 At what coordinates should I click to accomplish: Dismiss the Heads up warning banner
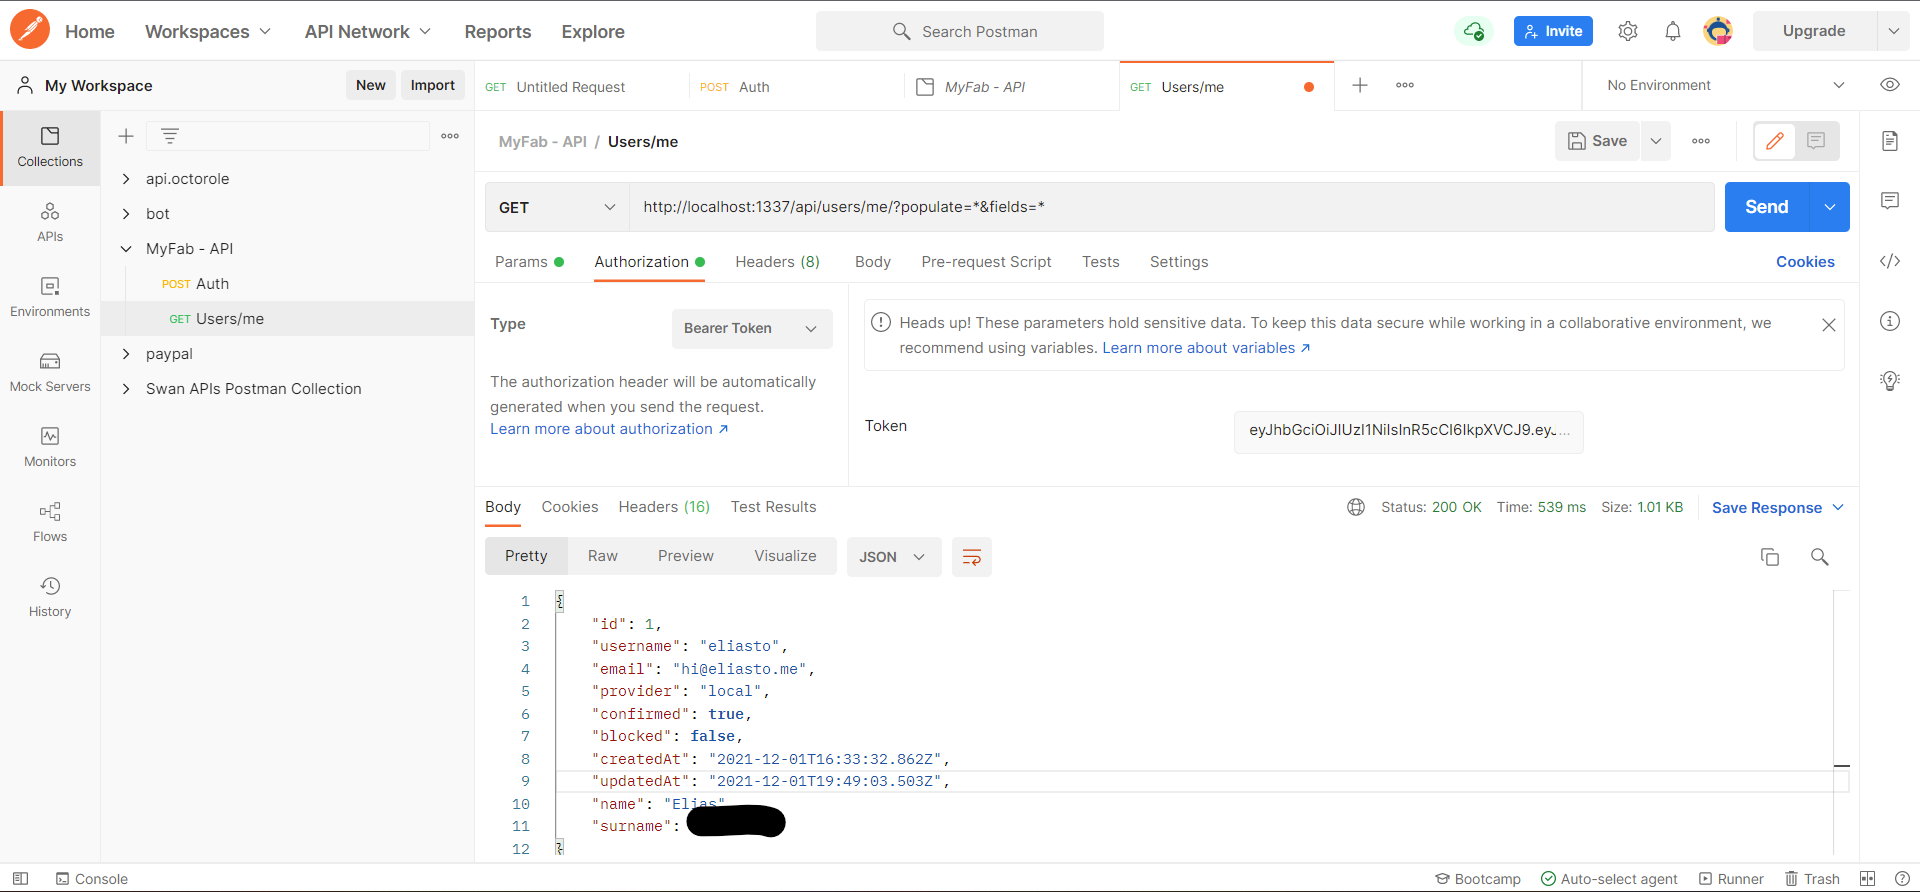tap(1828, 325)
